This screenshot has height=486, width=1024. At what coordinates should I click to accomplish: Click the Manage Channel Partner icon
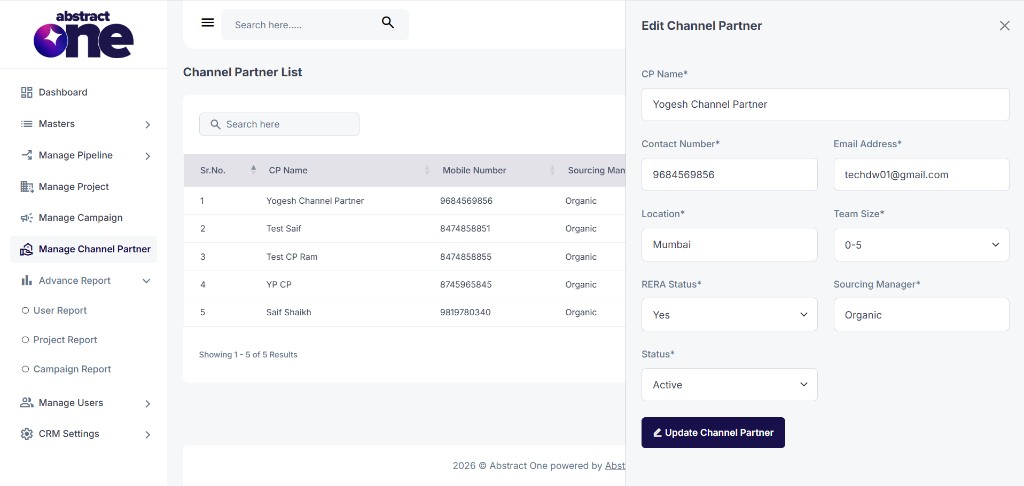click(x=27, y=249)
